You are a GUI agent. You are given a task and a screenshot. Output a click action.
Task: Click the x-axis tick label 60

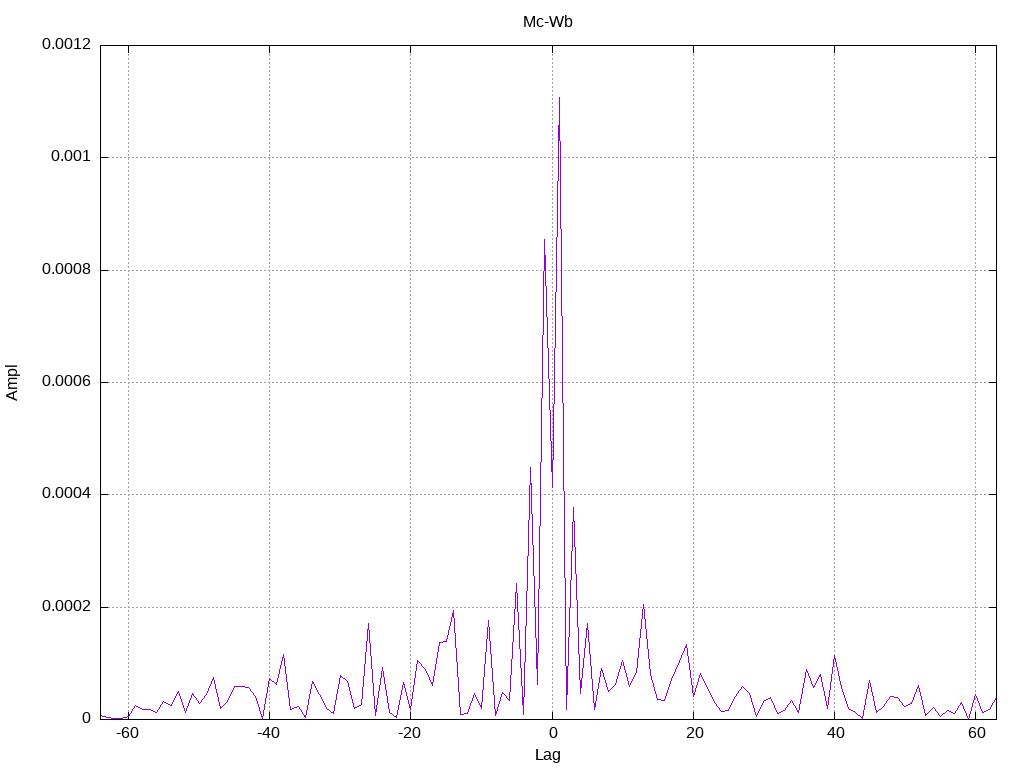(x=976, y=733)
